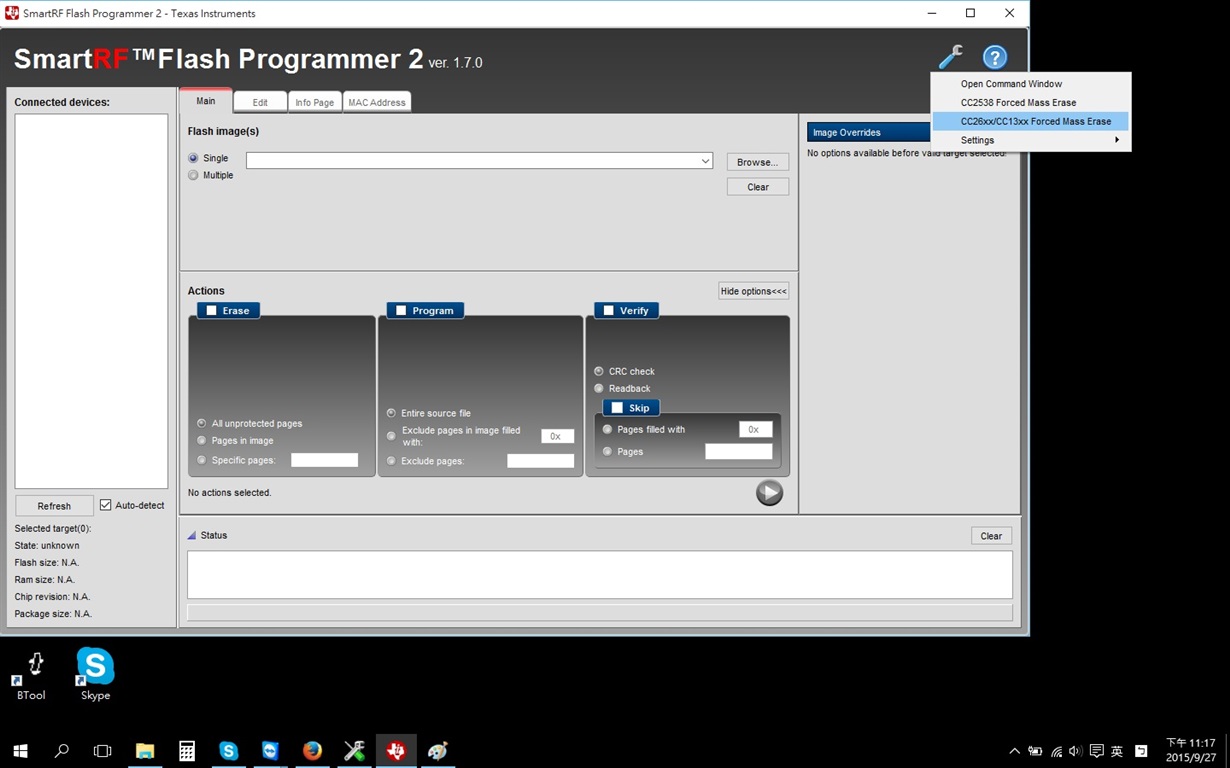
Task: Show hidden system tray icons
Action: point(1014,751)
